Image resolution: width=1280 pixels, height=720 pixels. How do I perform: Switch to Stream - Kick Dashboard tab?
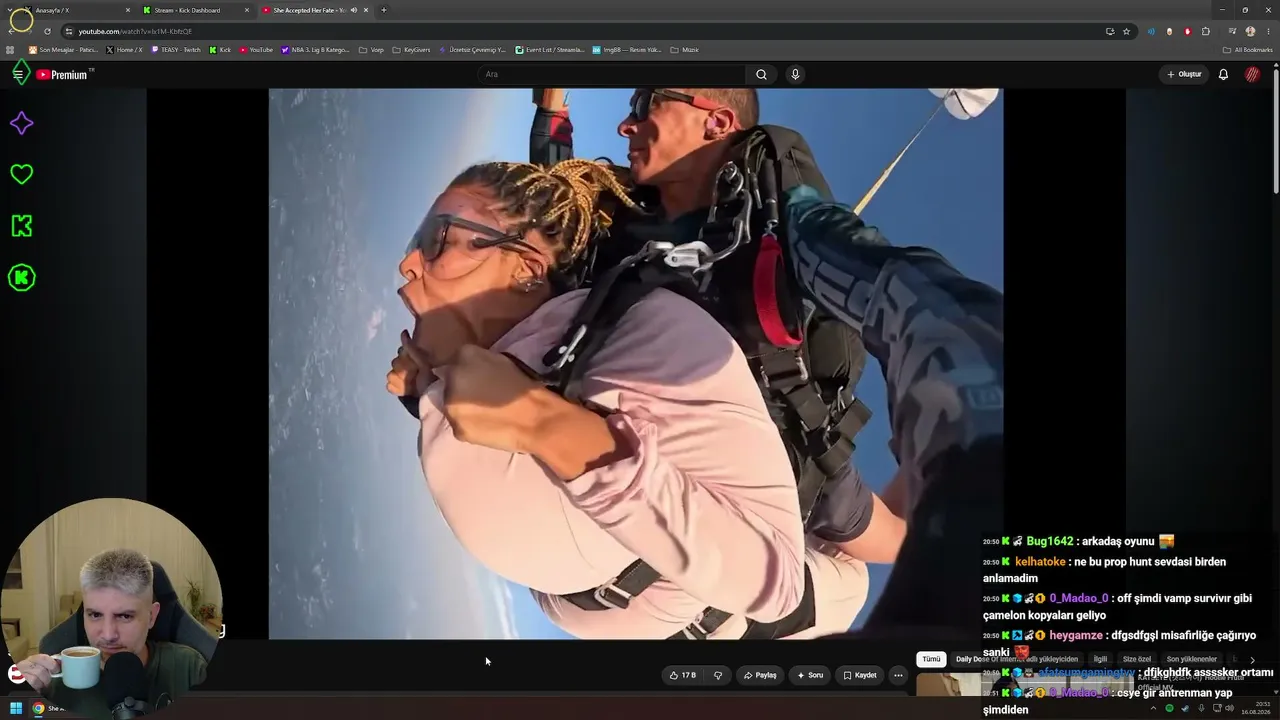coord(196,10)
